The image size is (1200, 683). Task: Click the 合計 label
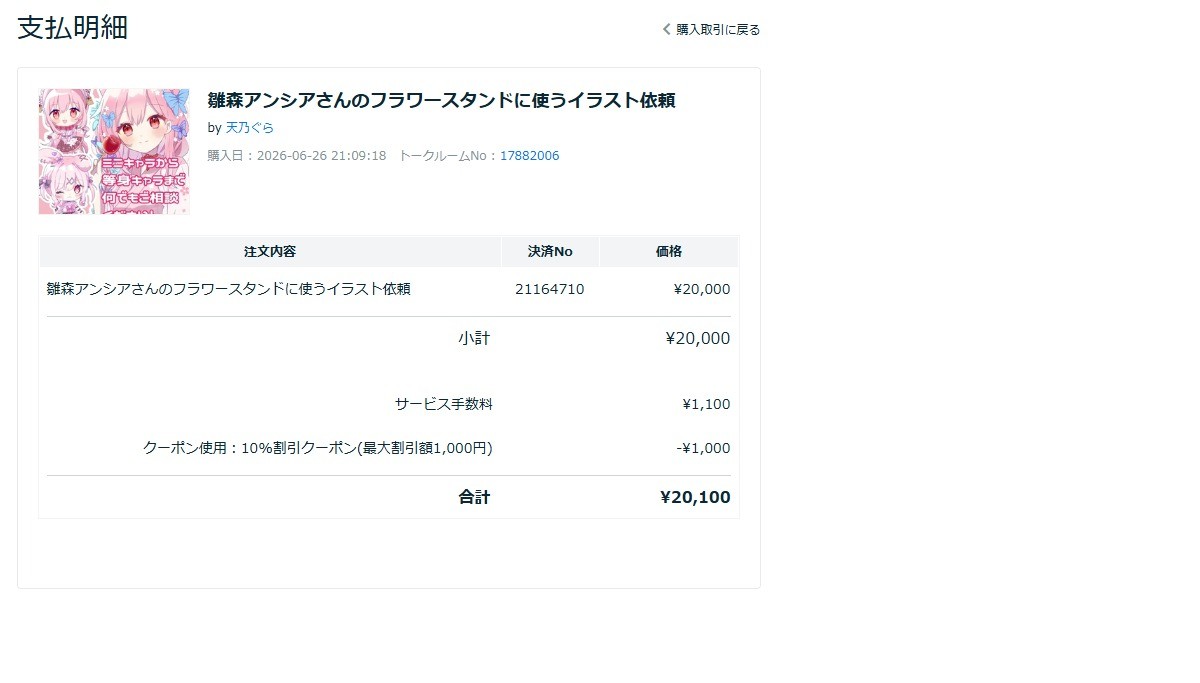[474, 497]
